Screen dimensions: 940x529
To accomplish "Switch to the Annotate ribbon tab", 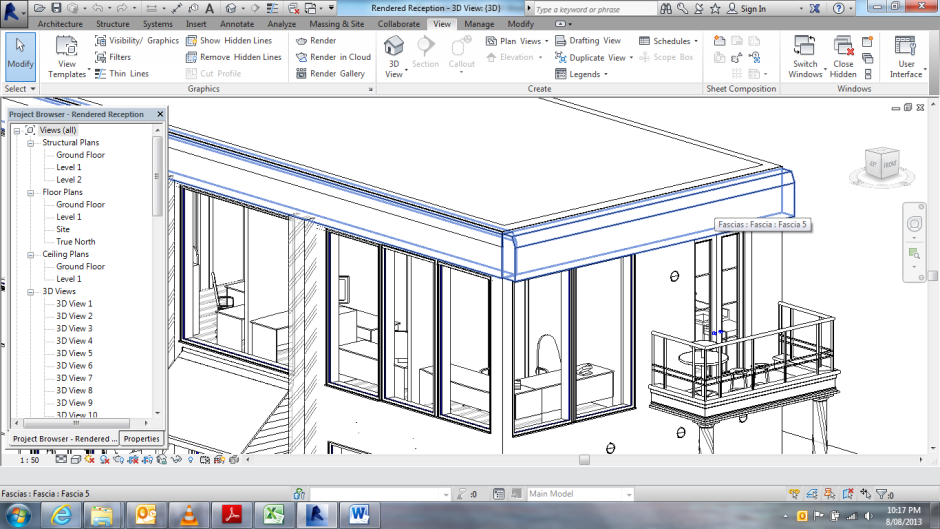I will pyautogui.click(x=236, y=23).
